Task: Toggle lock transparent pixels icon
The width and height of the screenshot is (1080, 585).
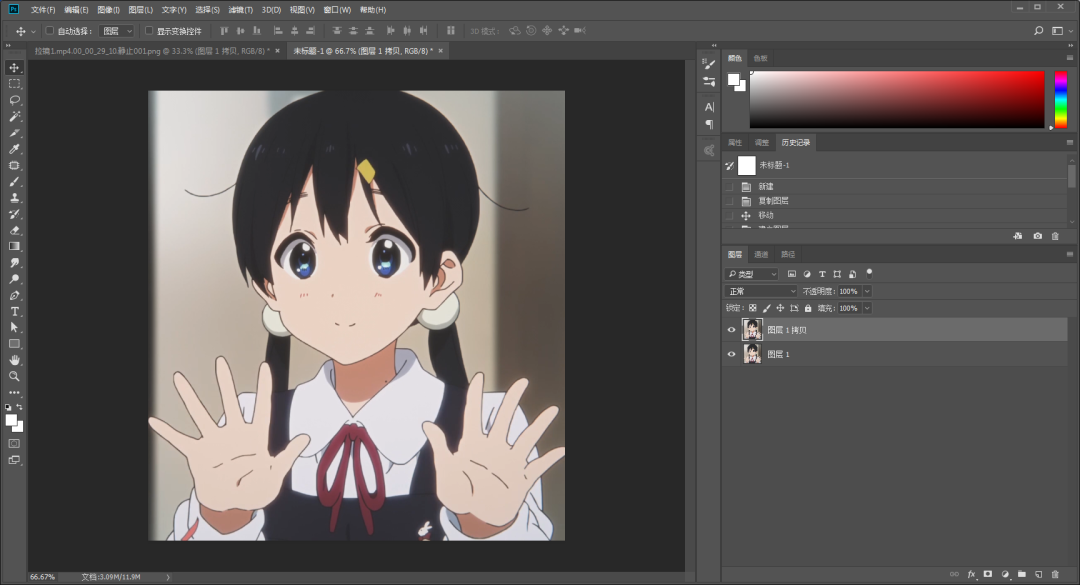Action: coord(753,308)
